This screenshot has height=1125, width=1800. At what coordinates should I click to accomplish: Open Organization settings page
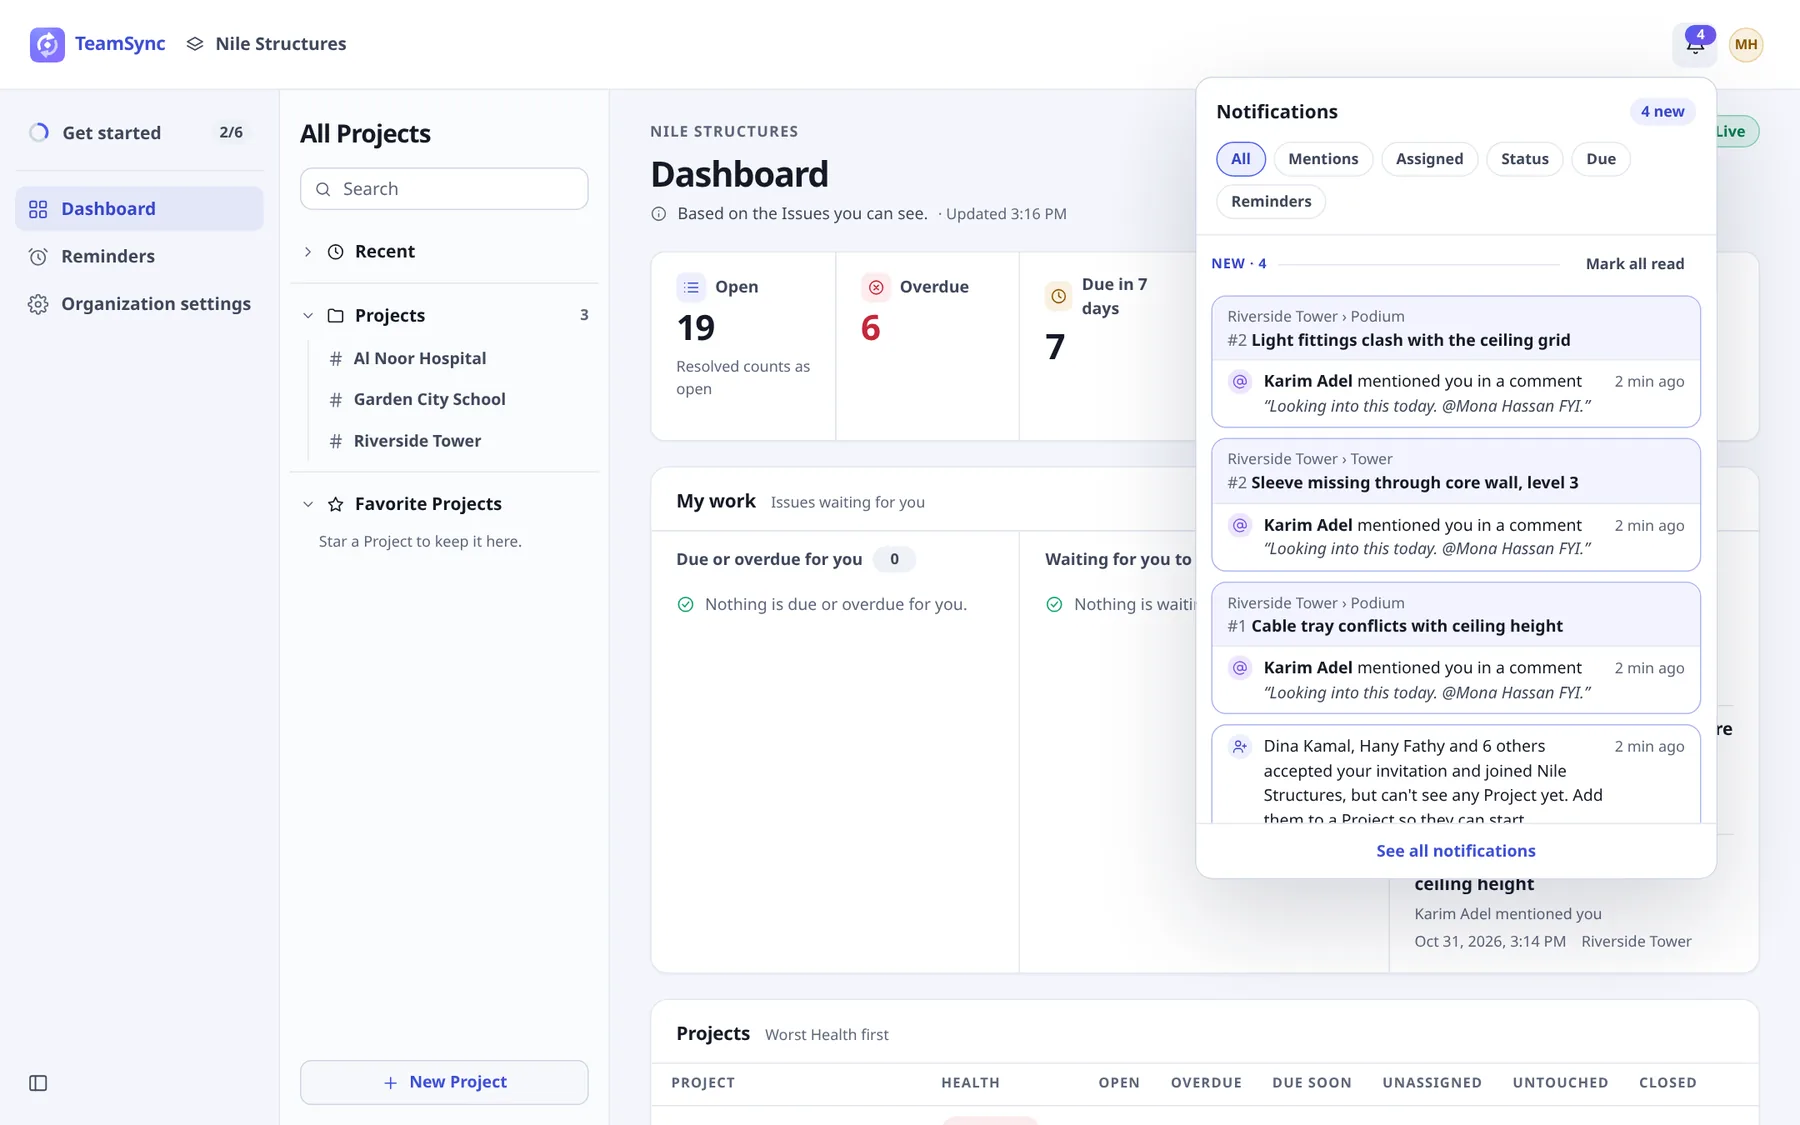pos(140,304)
